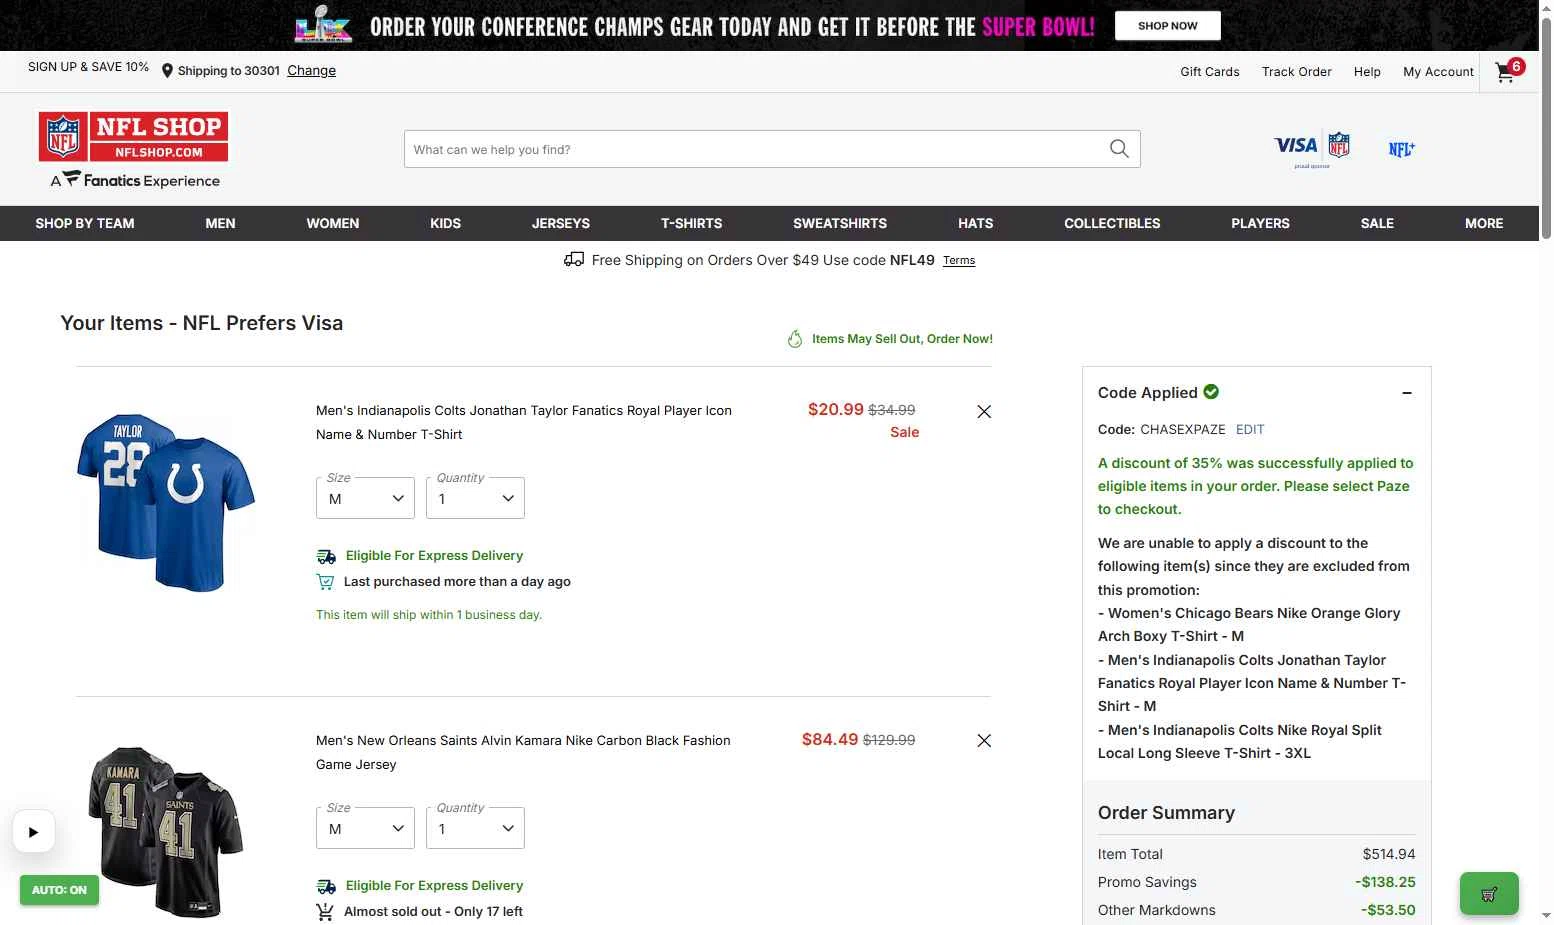Collapse the Code Applied panel with minus icon
This screenshot has width=1554, height=925.
coord(1407,393)
